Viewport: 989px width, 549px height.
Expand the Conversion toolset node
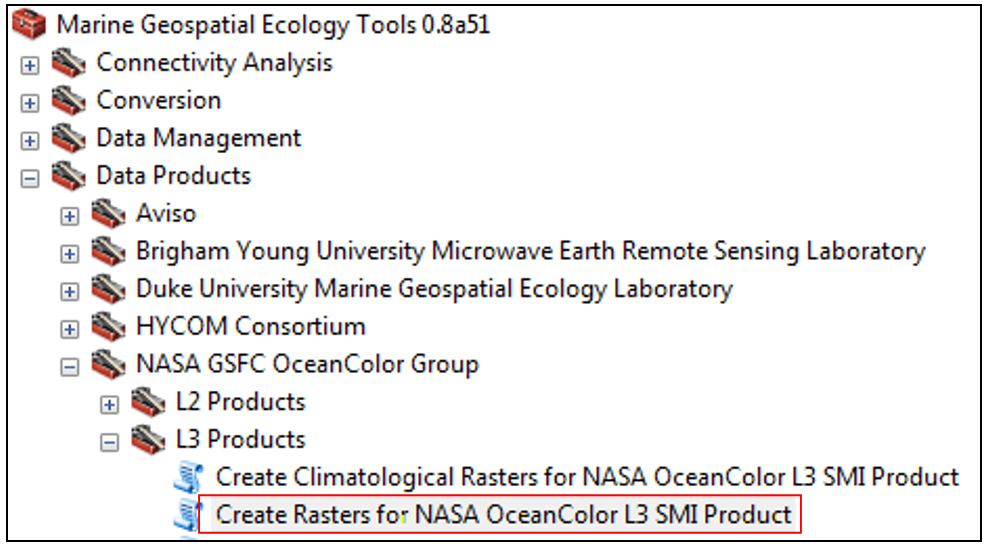[x=30, y=103]
